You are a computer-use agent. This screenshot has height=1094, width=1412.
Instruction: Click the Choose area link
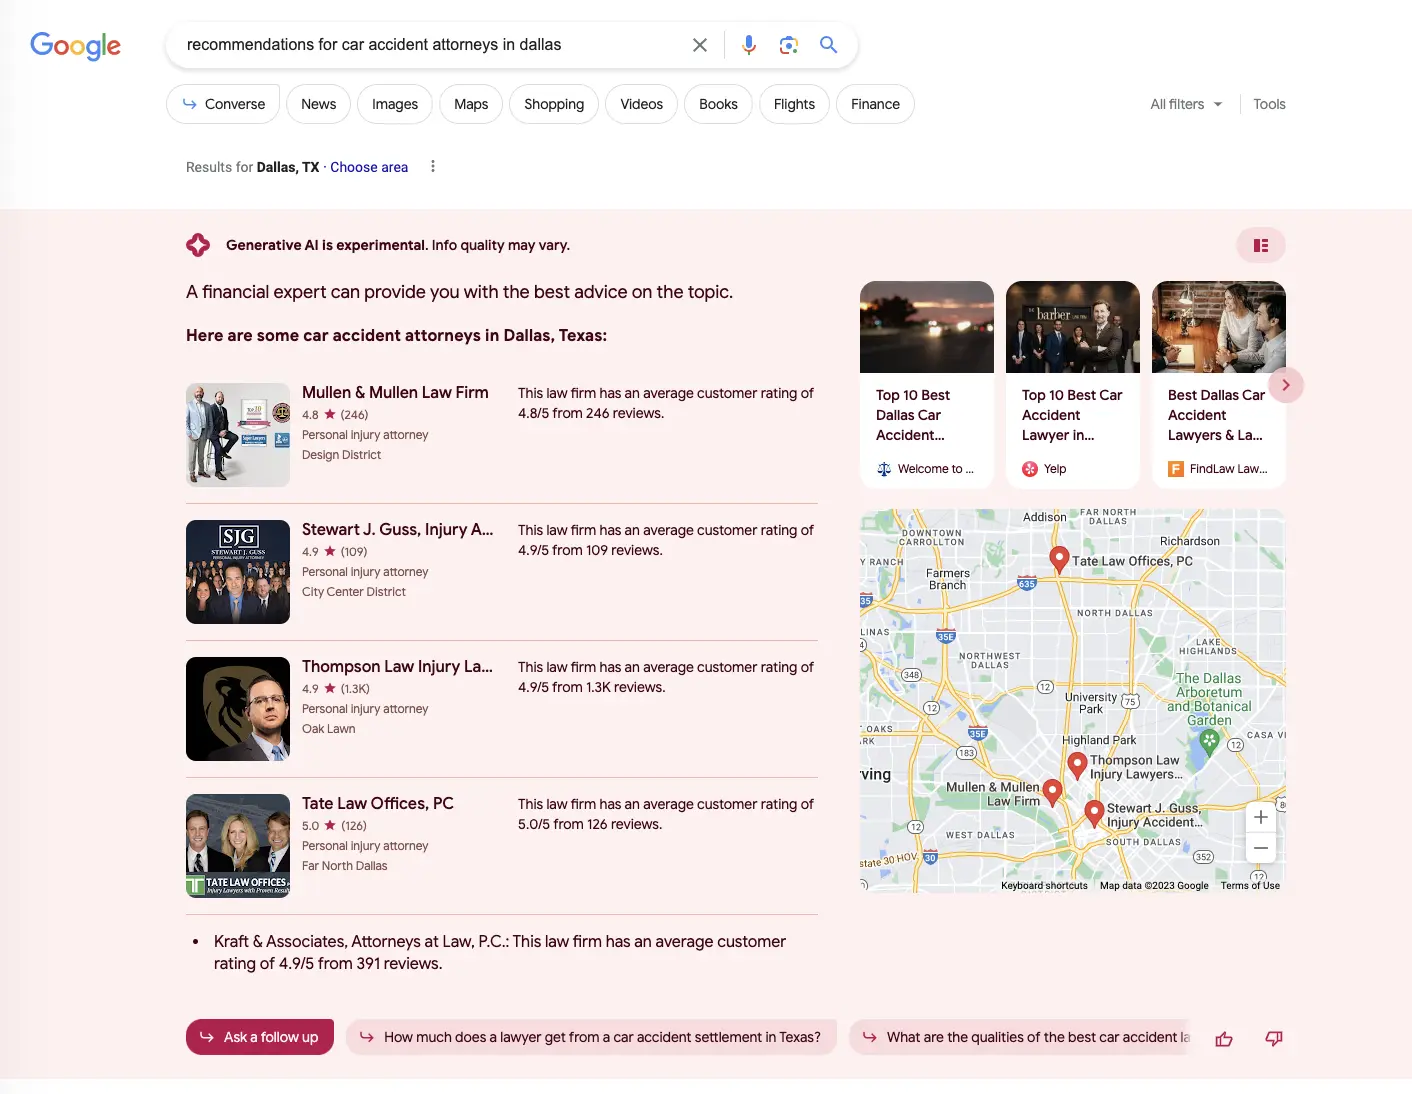(x=369, y=167)
